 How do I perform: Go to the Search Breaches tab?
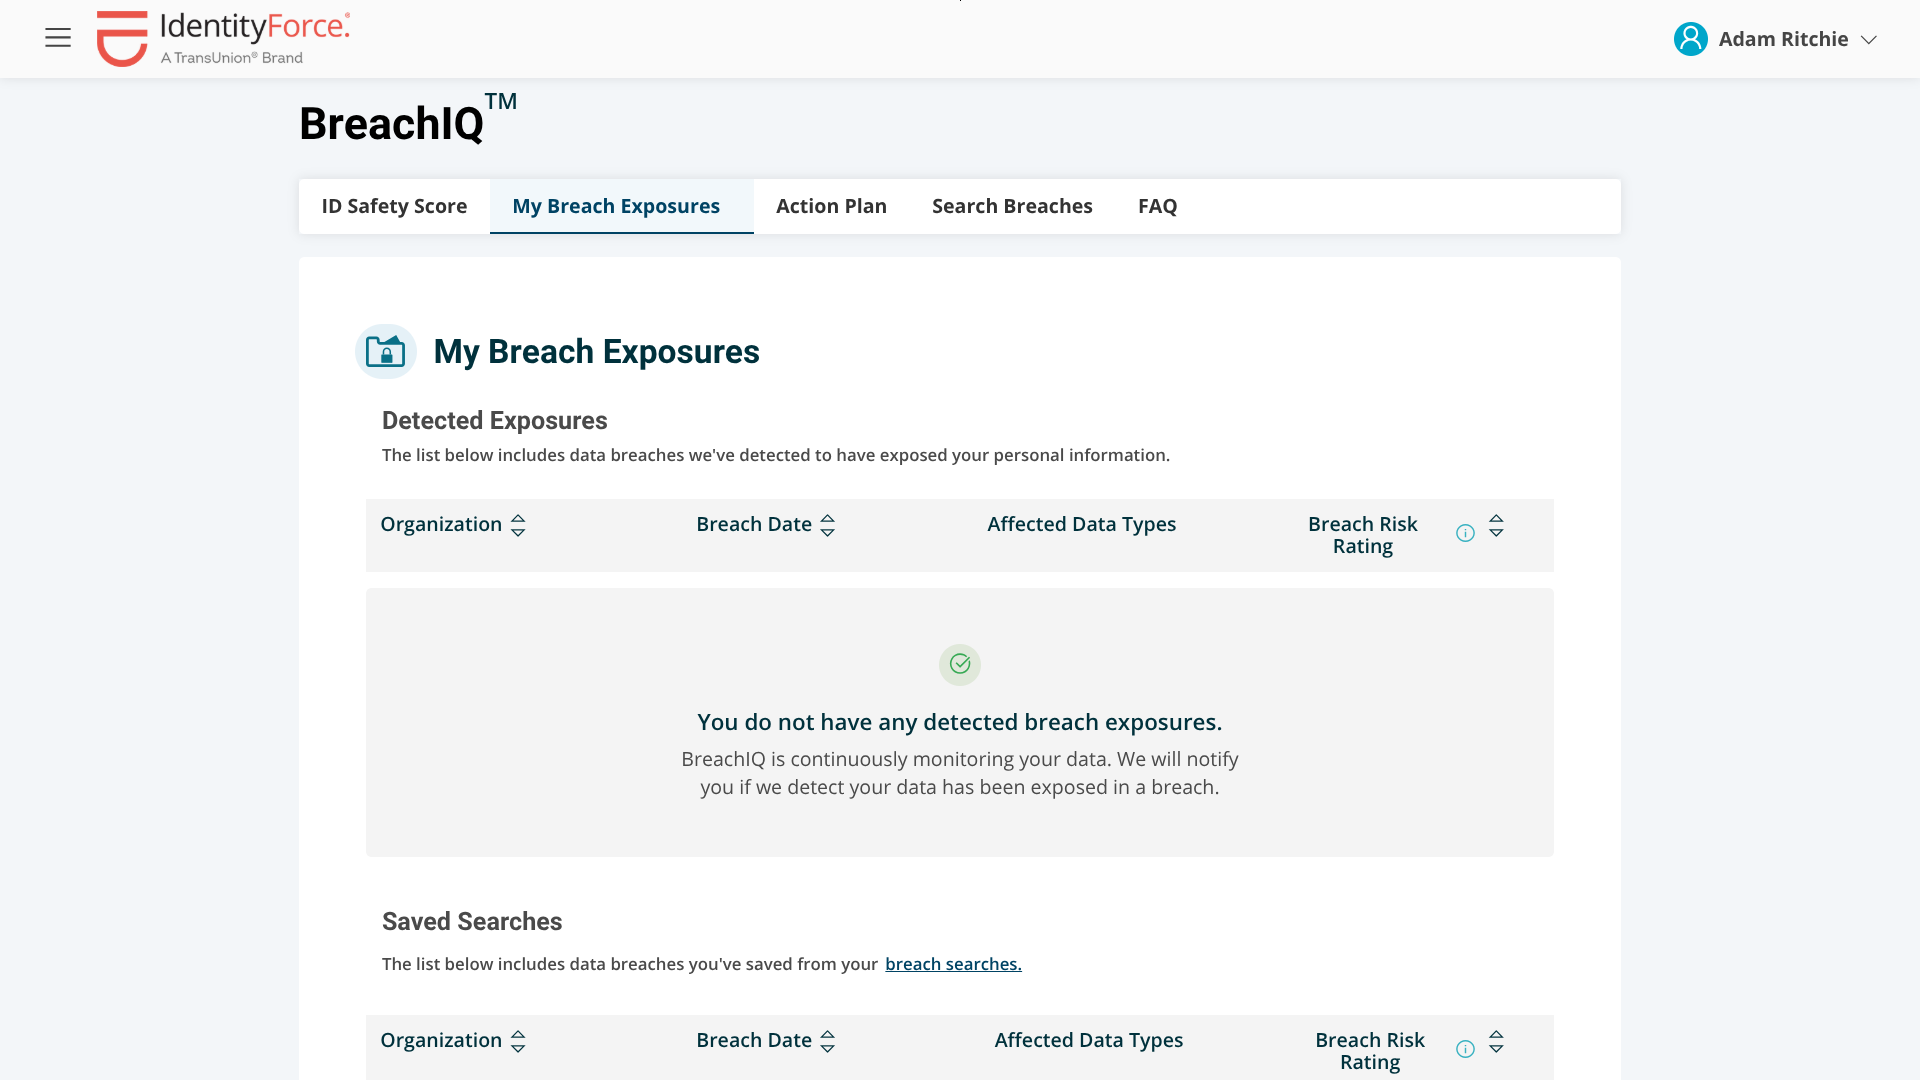coord(1012,206)
